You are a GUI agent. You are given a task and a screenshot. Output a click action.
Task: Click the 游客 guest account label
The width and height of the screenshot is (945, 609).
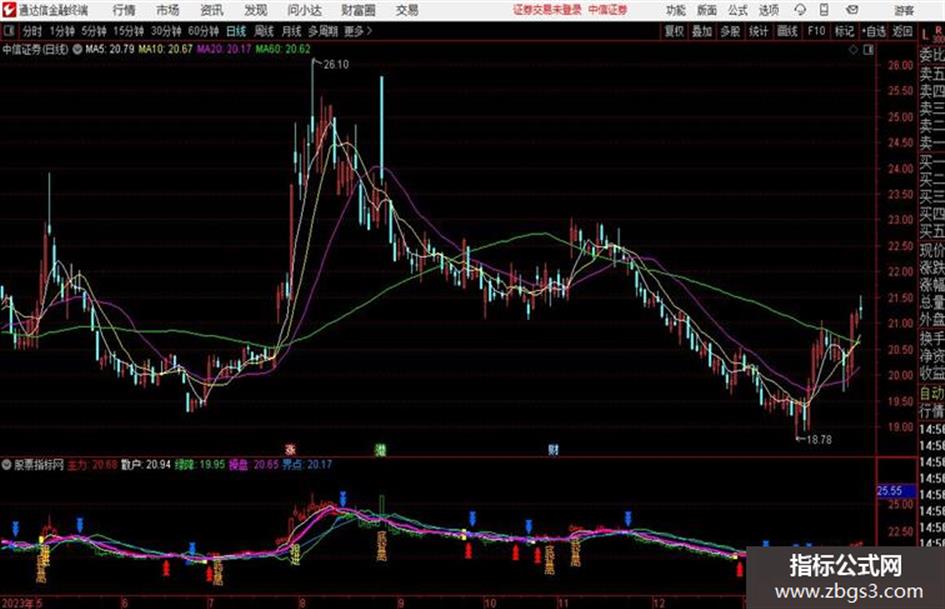click(903, 10)
